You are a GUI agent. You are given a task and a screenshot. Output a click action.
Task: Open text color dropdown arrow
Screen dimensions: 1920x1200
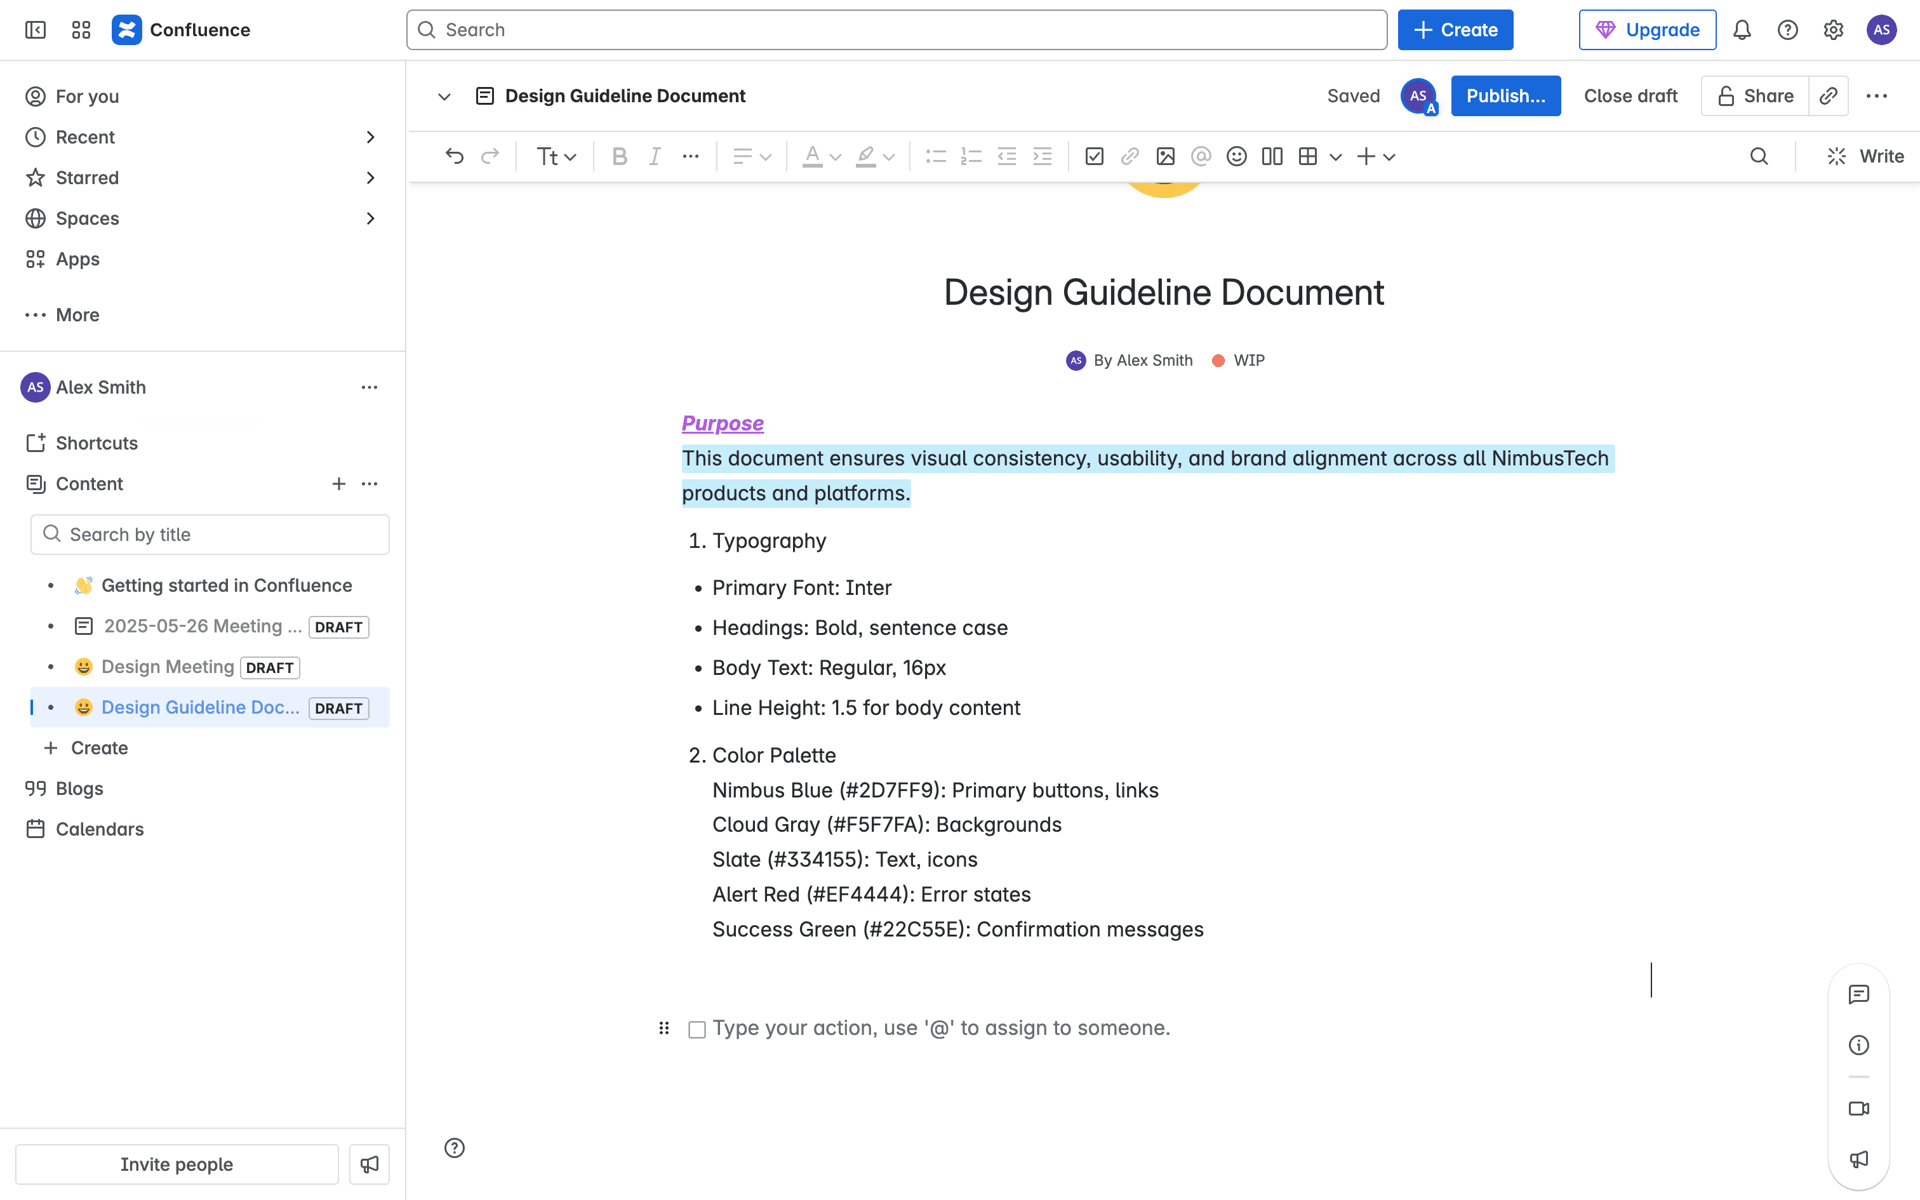pos(836,157)
